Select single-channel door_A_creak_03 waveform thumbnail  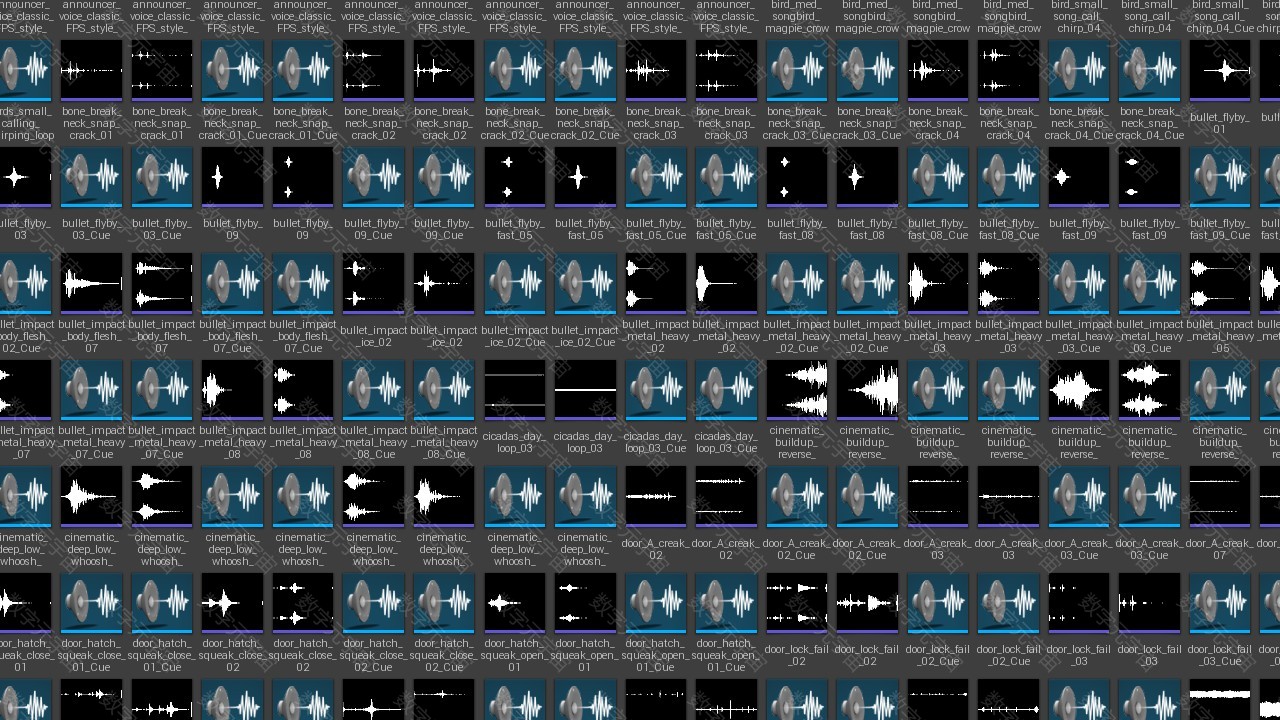coord(1008,497)
